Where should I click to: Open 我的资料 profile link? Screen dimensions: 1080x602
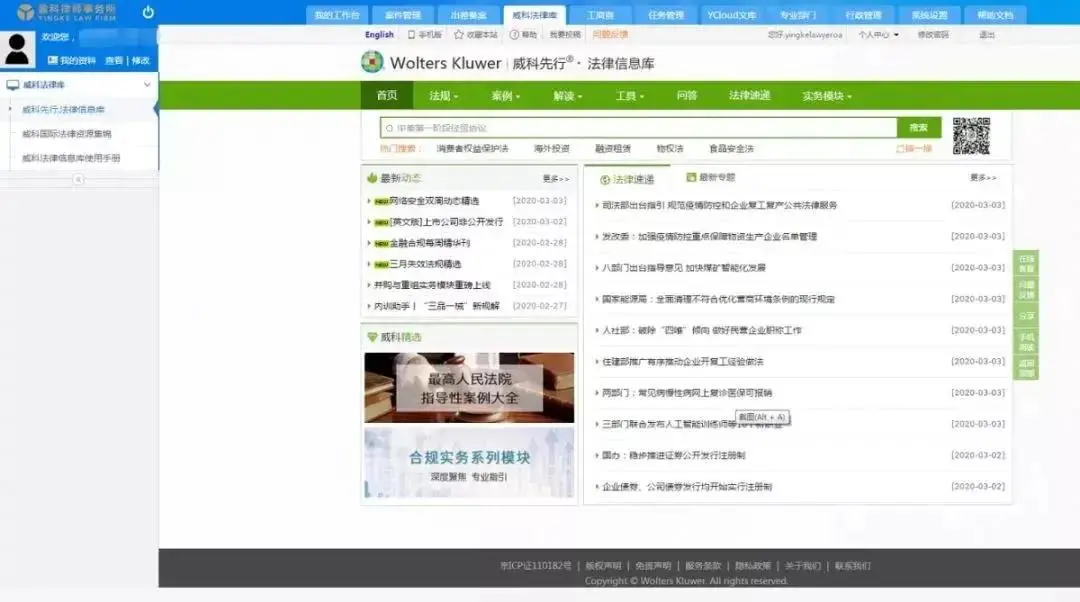pos(72,61)
